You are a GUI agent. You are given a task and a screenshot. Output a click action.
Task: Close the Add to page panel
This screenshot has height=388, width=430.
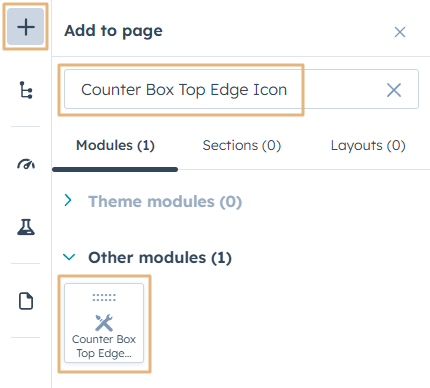click(400, 32)
